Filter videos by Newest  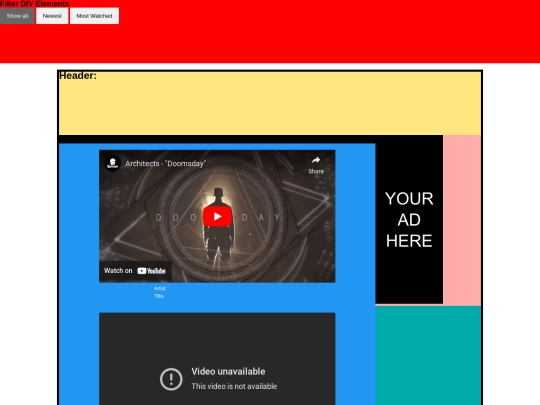pyautogui.click(x=52, y=16)
